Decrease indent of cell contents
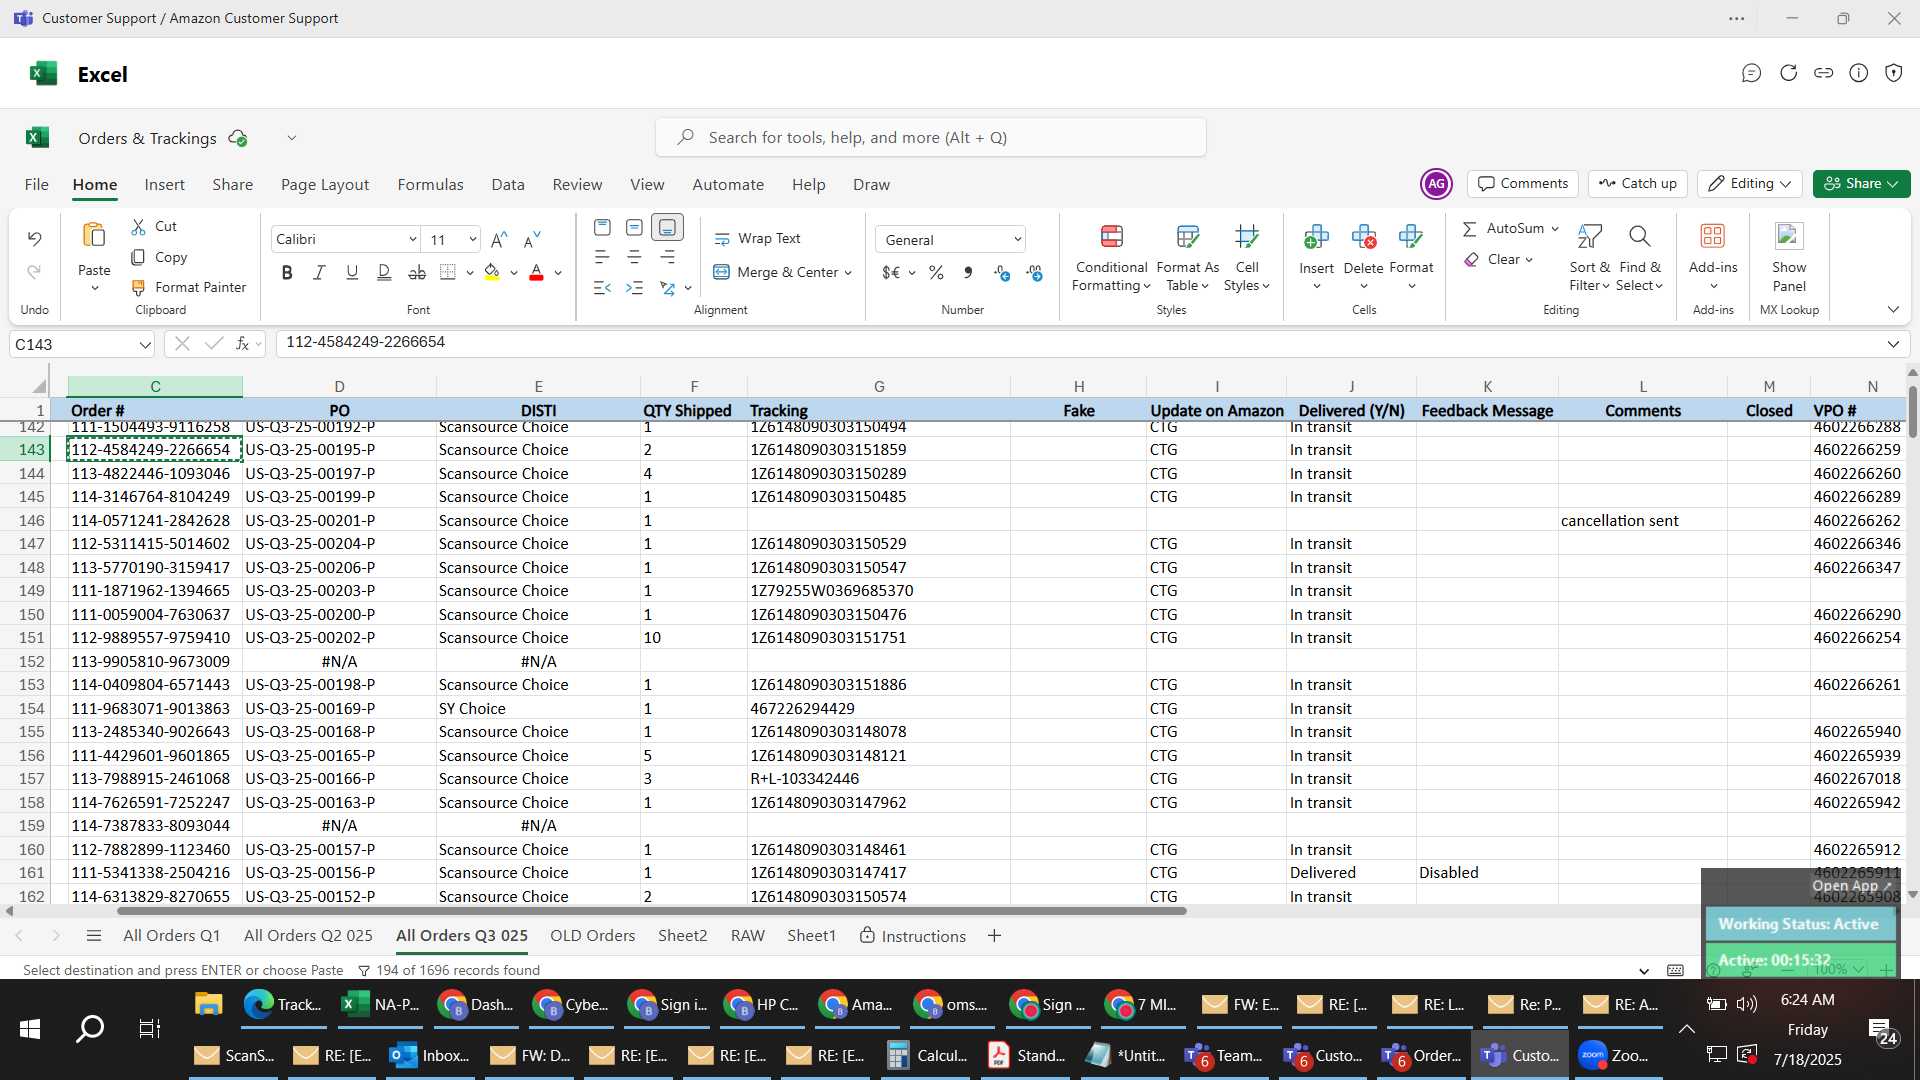This screenshot has width=1920, height=1080. [601, 288]
